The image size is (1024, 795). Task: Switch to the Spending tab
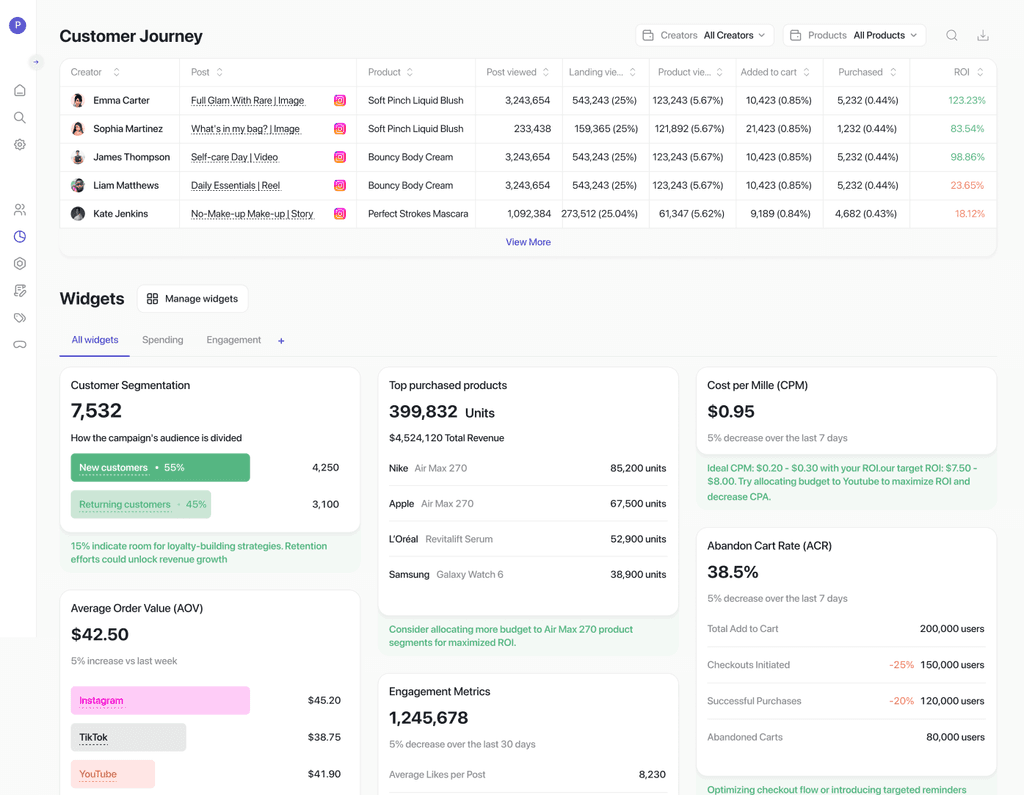click(x=163, y=340)
